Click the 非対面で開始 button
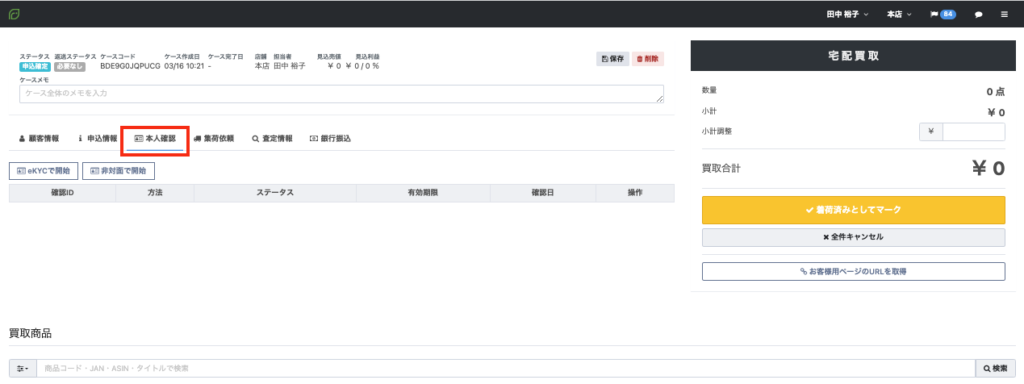The image size is (1024, 384). pos(118,170)
